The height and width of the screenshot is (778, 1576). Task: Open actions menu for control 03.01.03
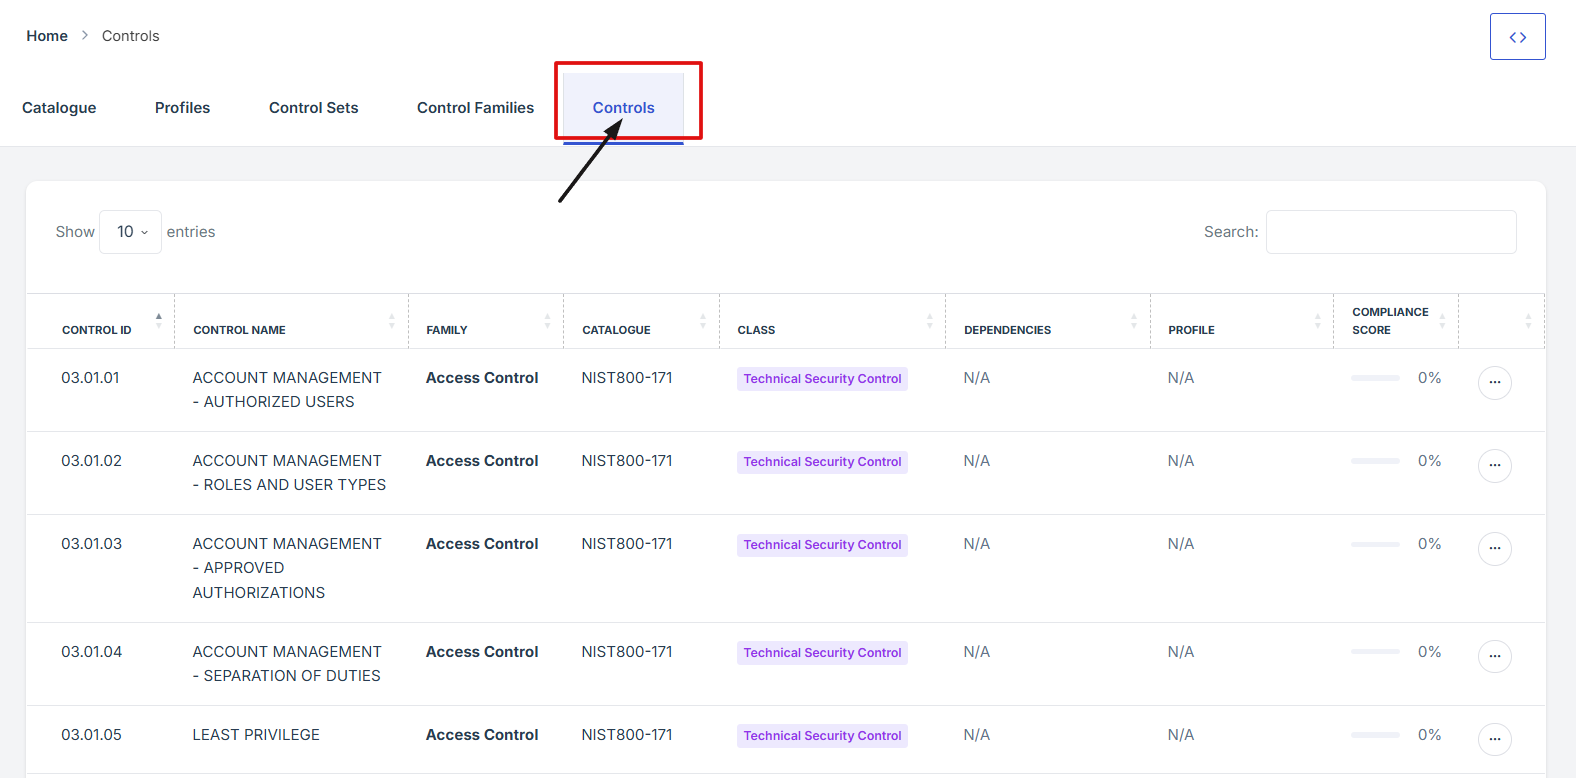pos(1494,548)
